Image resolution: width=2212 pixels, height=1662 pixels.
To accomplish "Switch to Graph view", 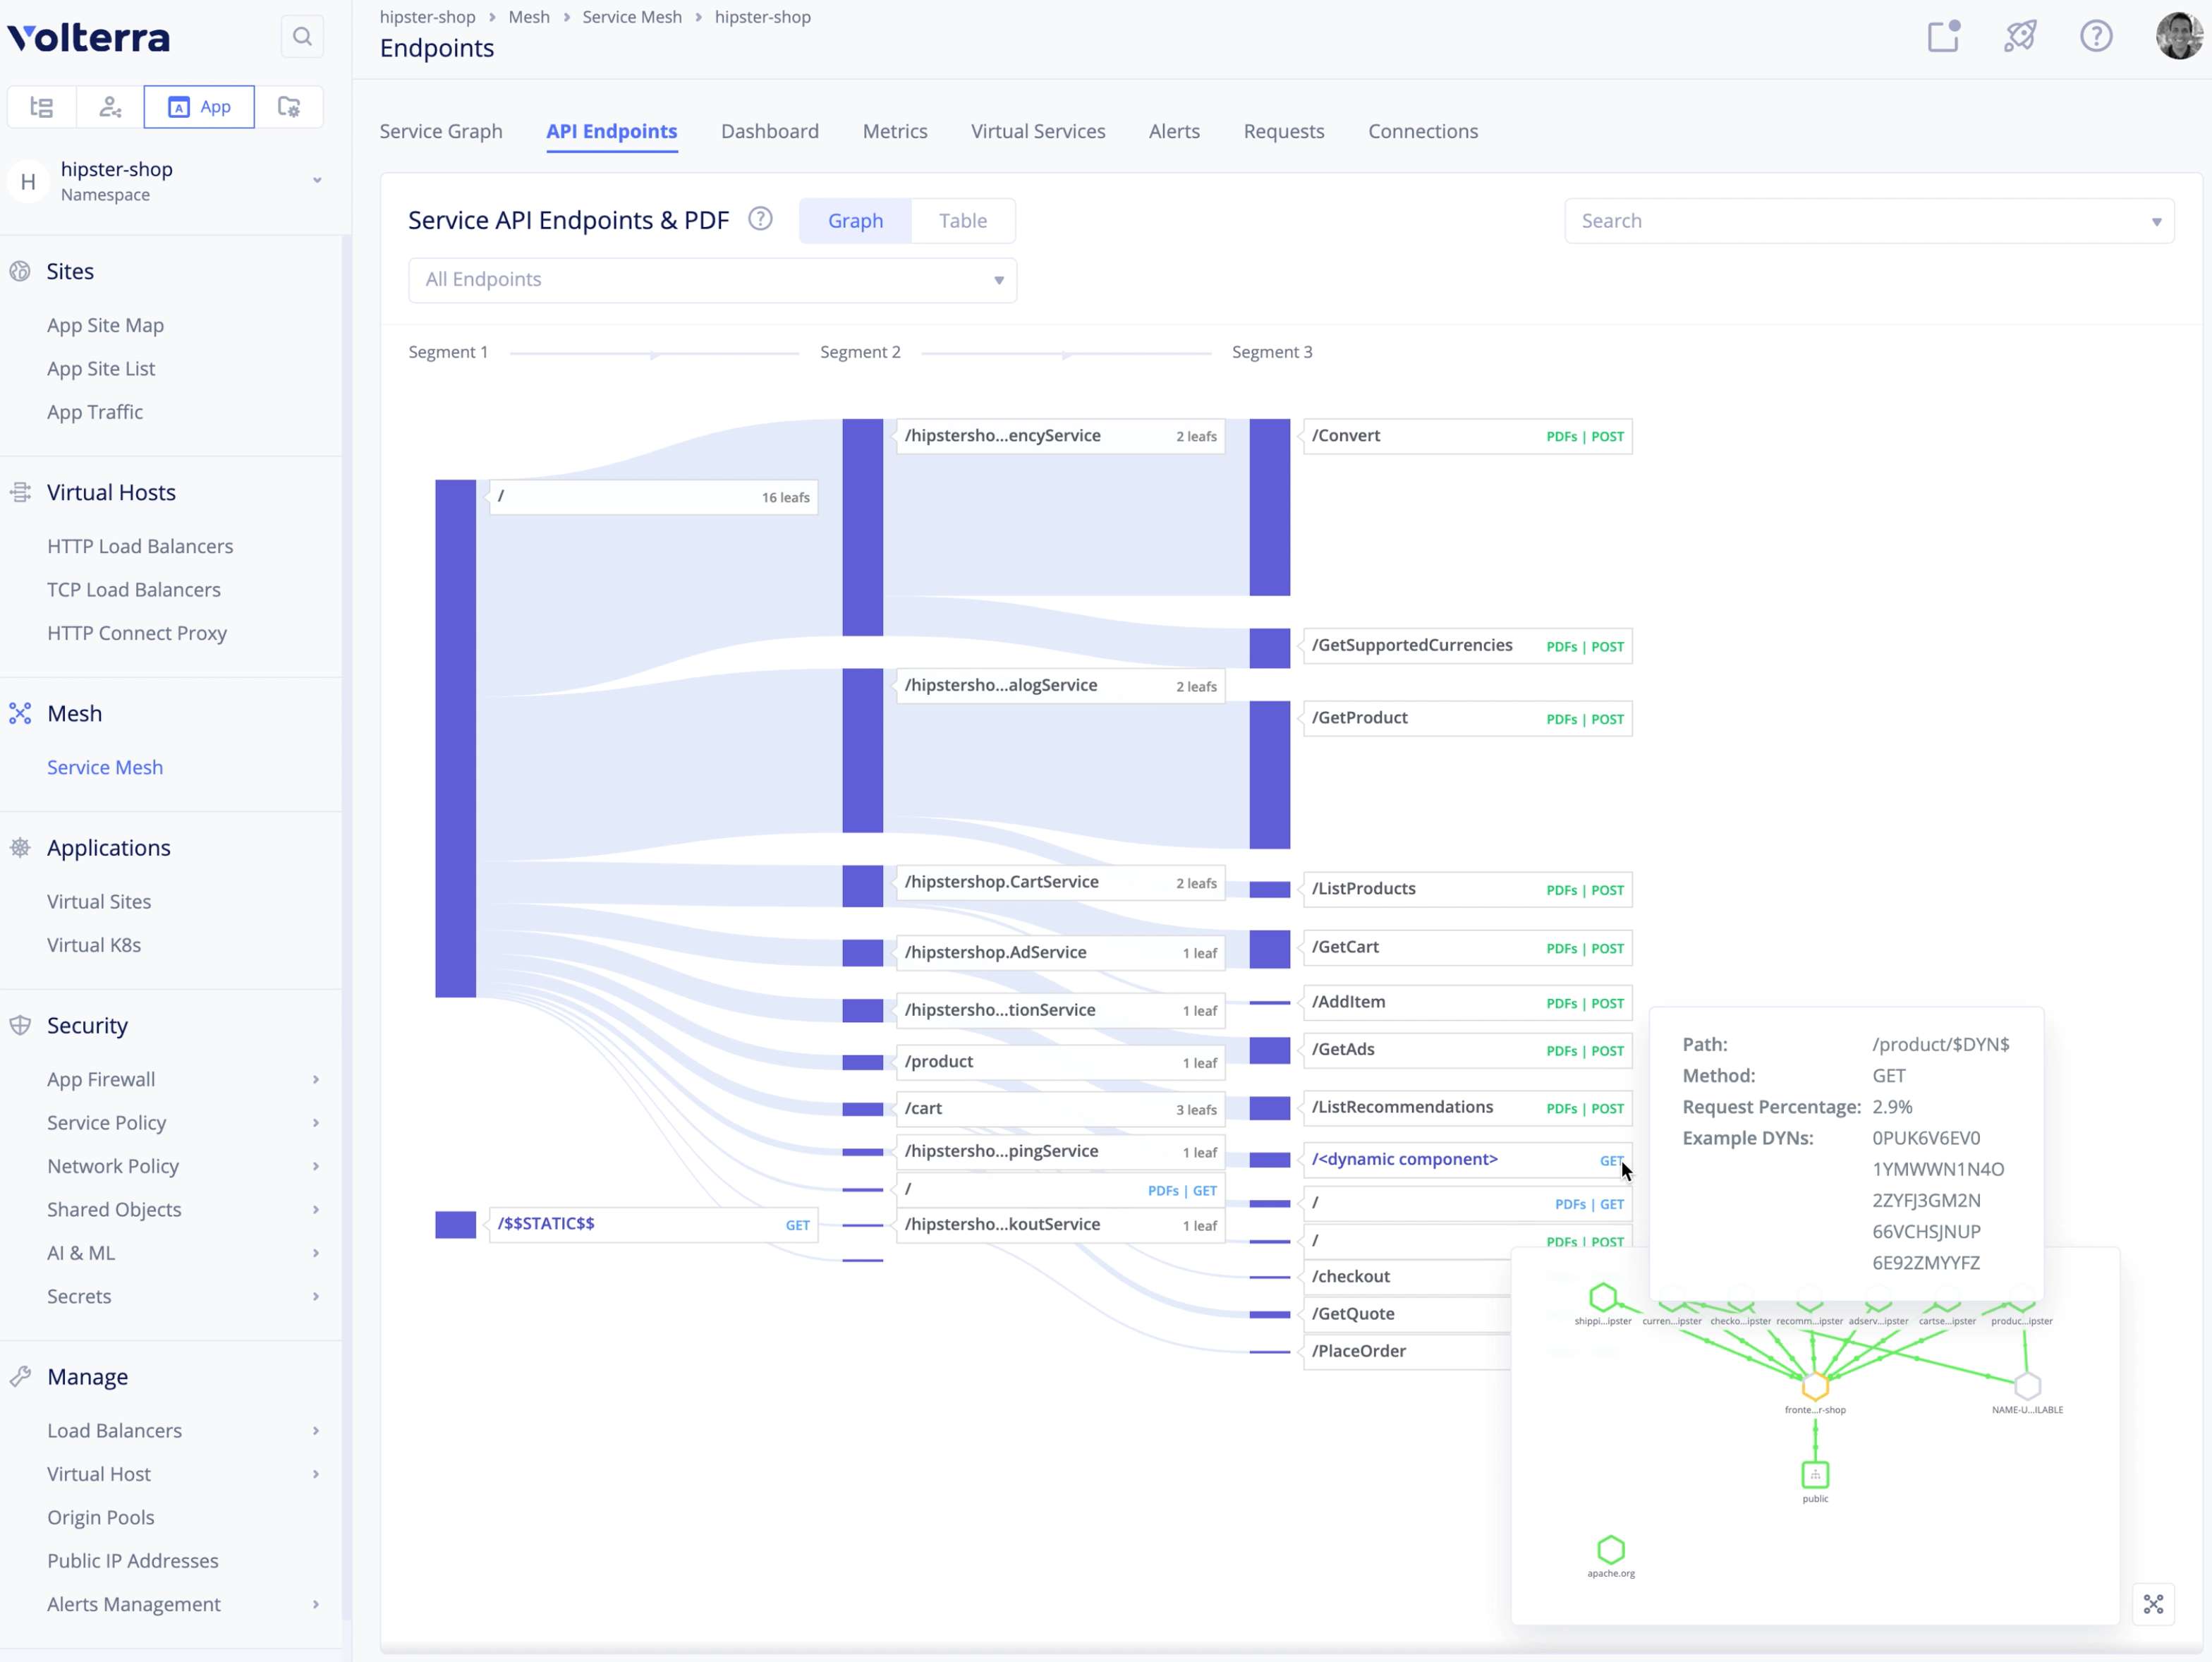I will coord(855,221).
